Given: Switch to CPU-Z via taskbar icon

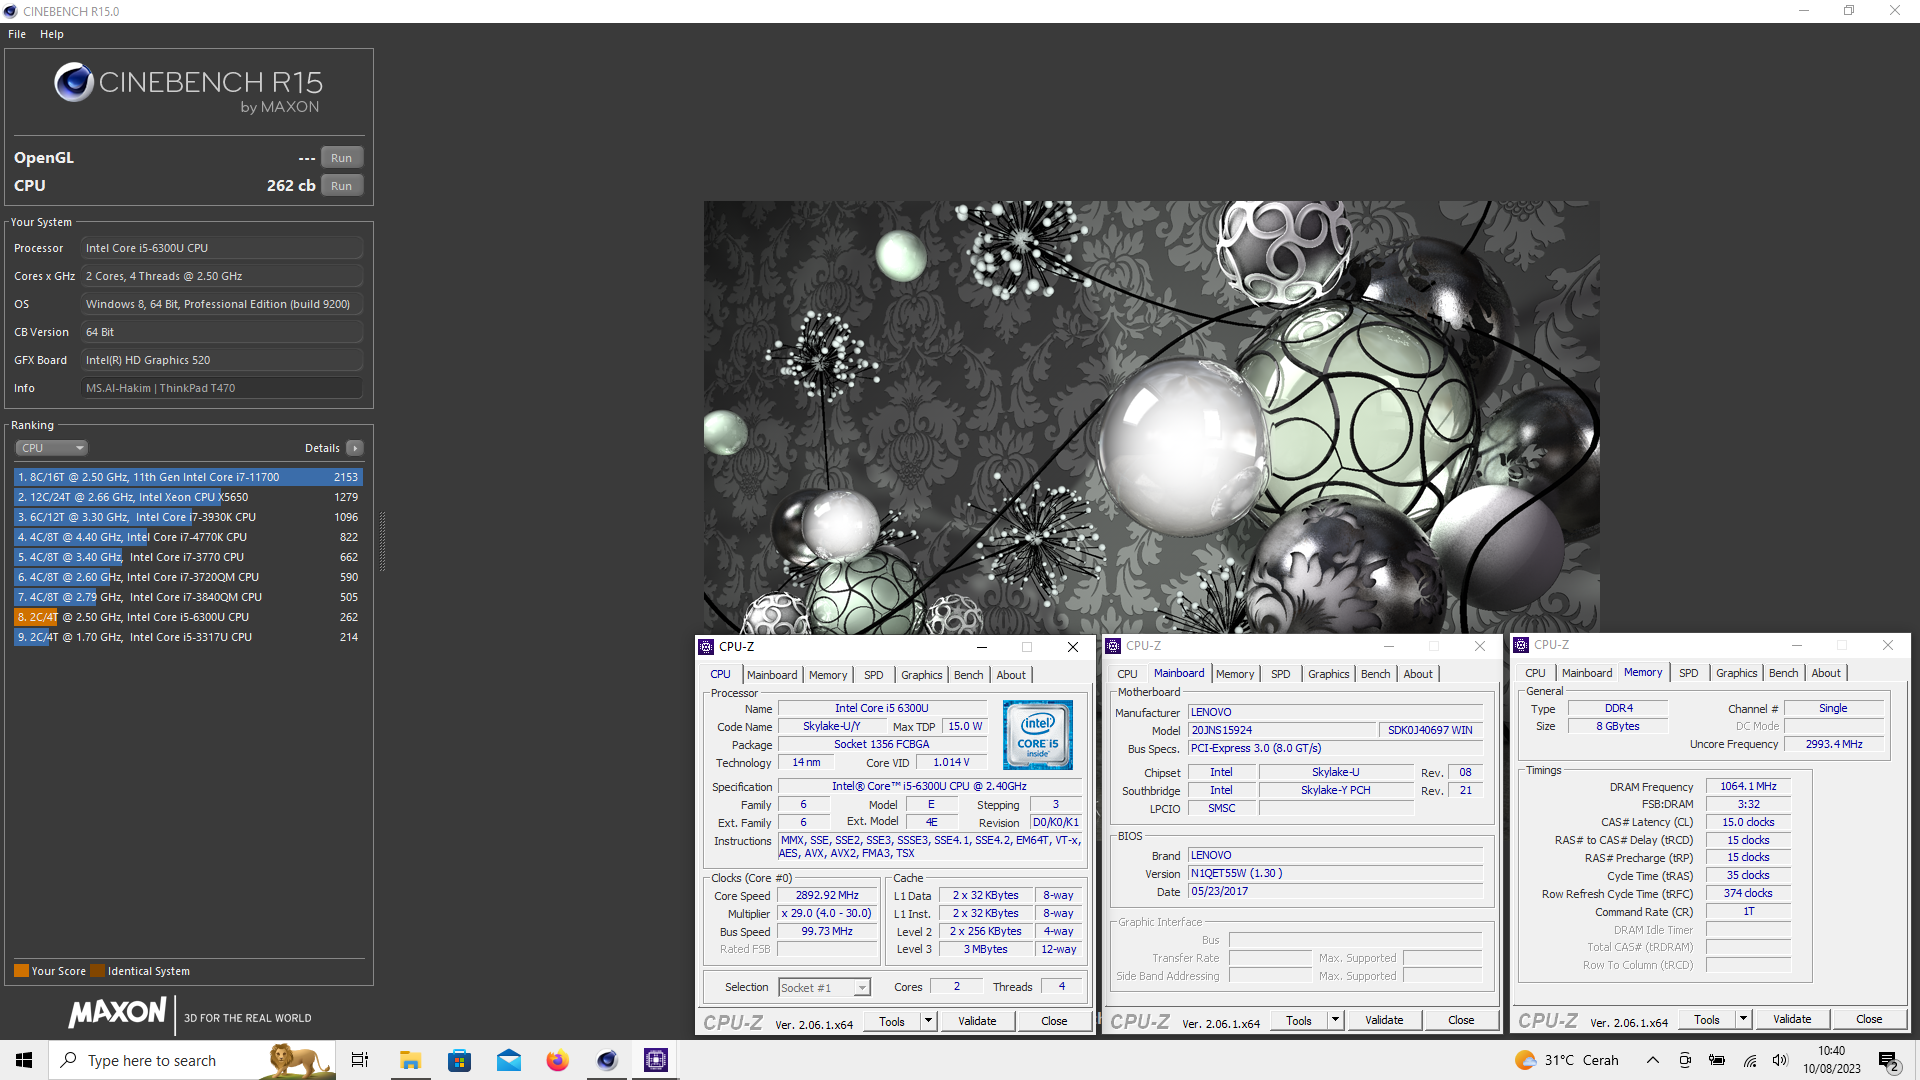Looking at the screenshot, I should point(656,1060).
